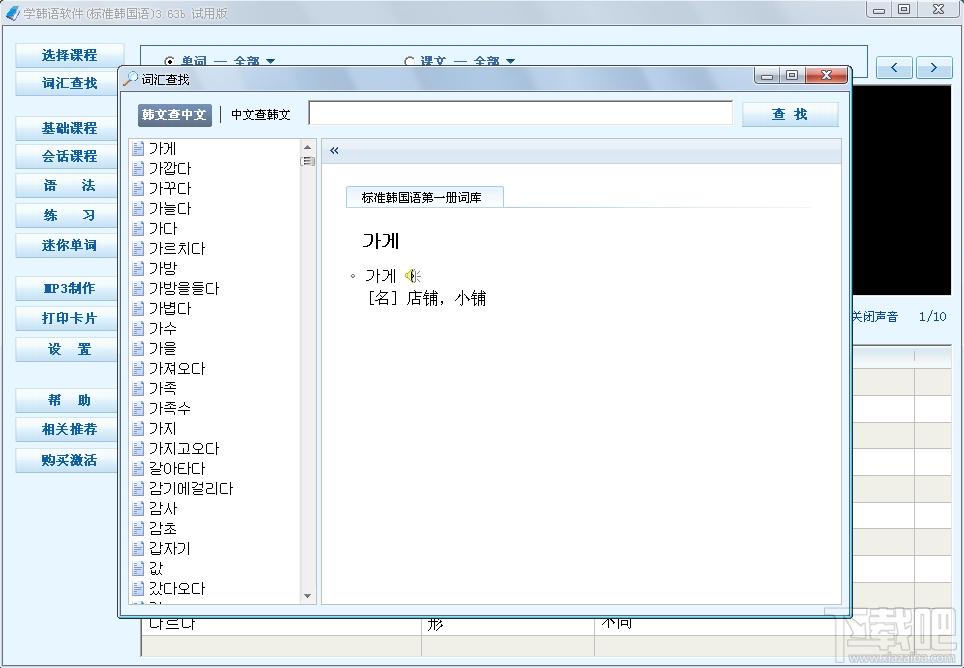Open the document icon beside 가볍다
Image resolution: width=964 pixels, height=668 pixels.
[x=138, y=308]
